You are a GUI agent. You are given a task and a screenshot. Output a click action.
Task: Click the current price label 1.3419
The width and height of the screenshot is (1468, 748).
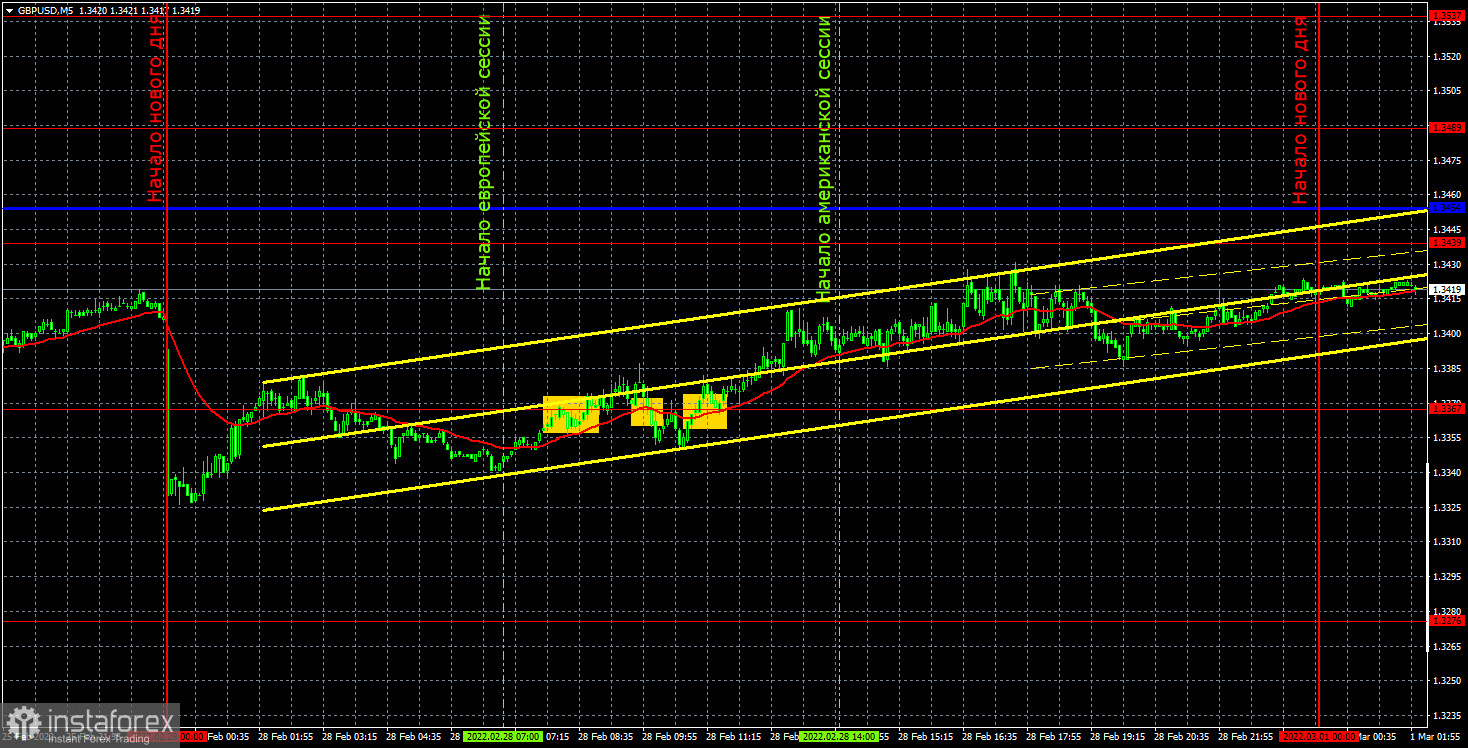click(1447, 289)
